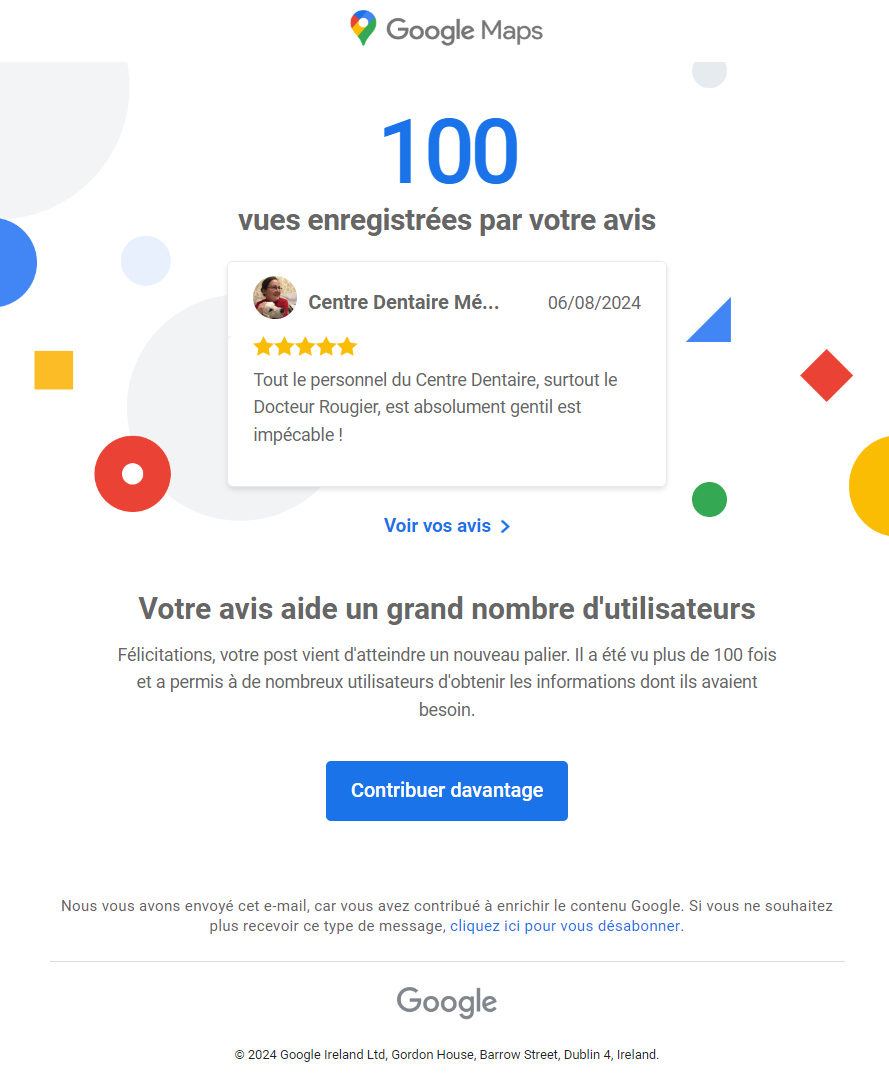
Task: Click the reviewer profile avatar photo
Action: [275, 298]
